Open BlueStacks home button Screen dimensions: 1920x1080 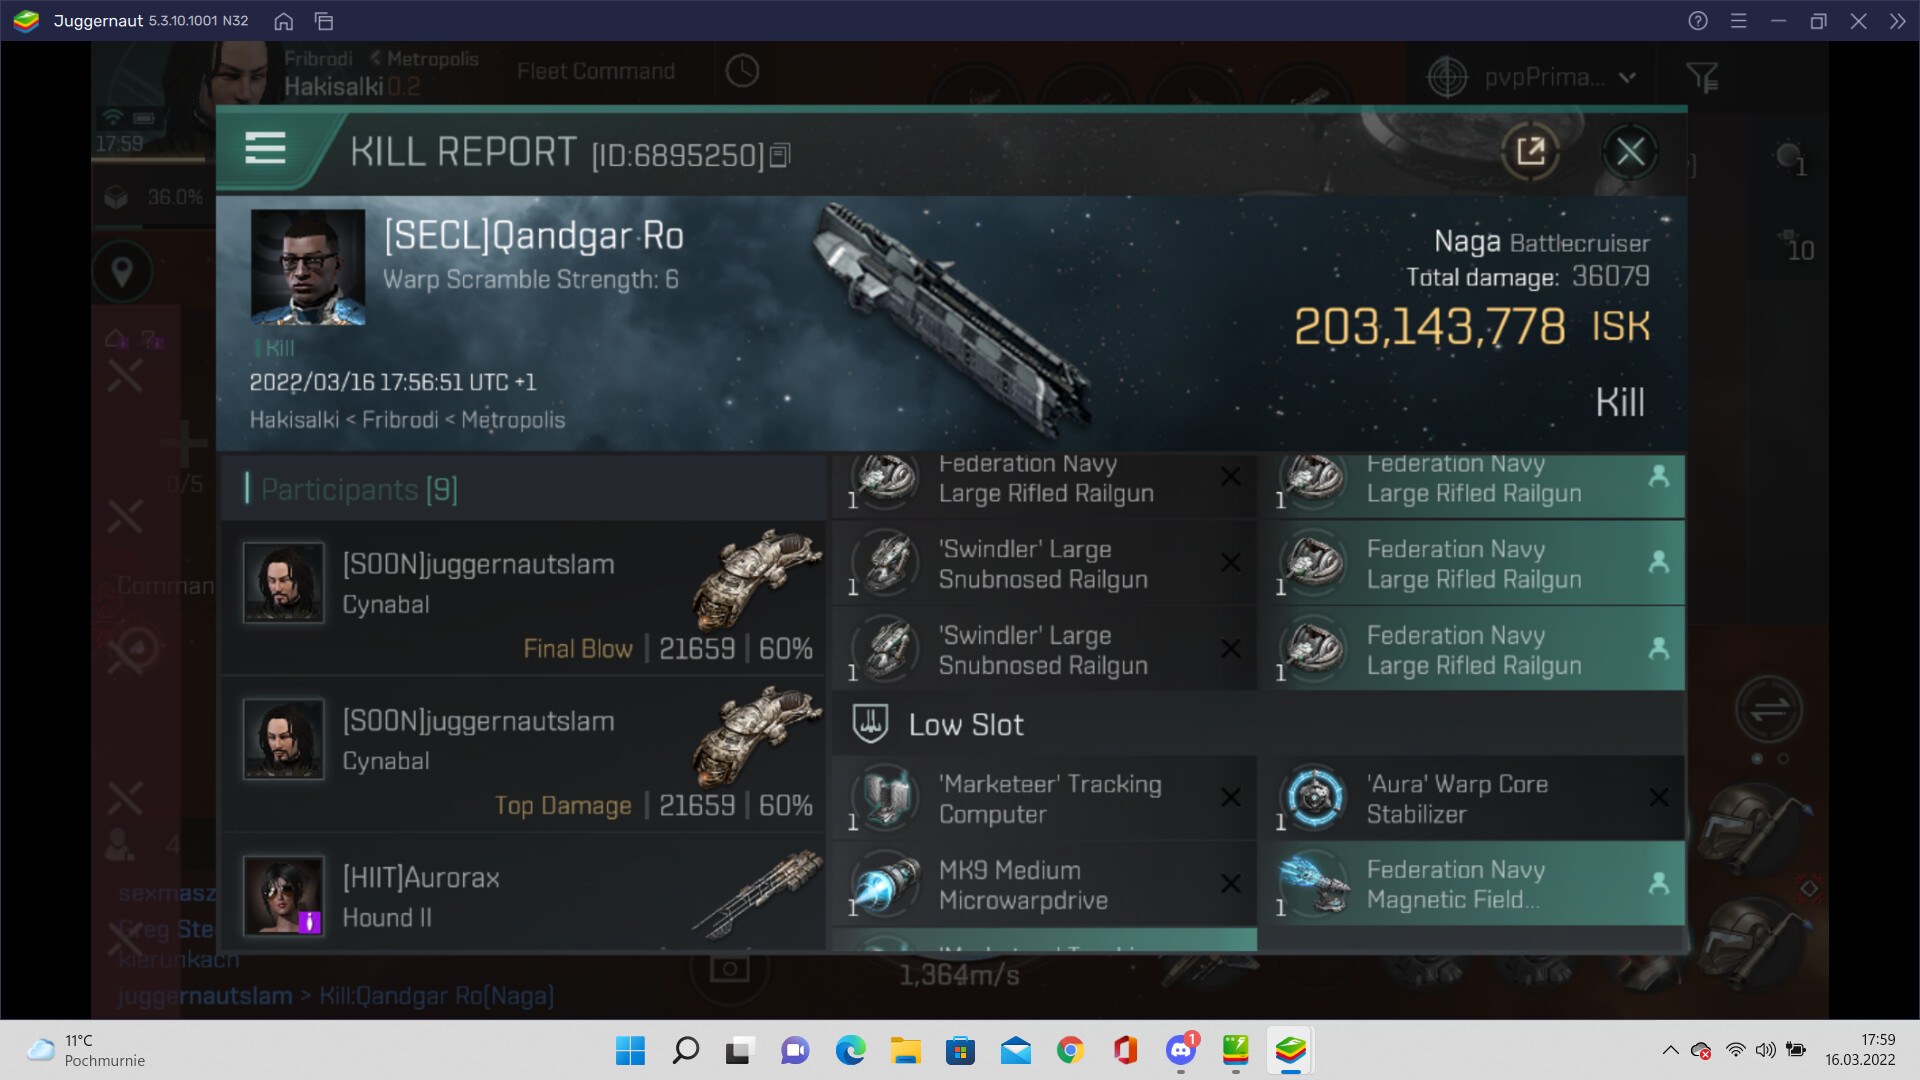[284, 21]
